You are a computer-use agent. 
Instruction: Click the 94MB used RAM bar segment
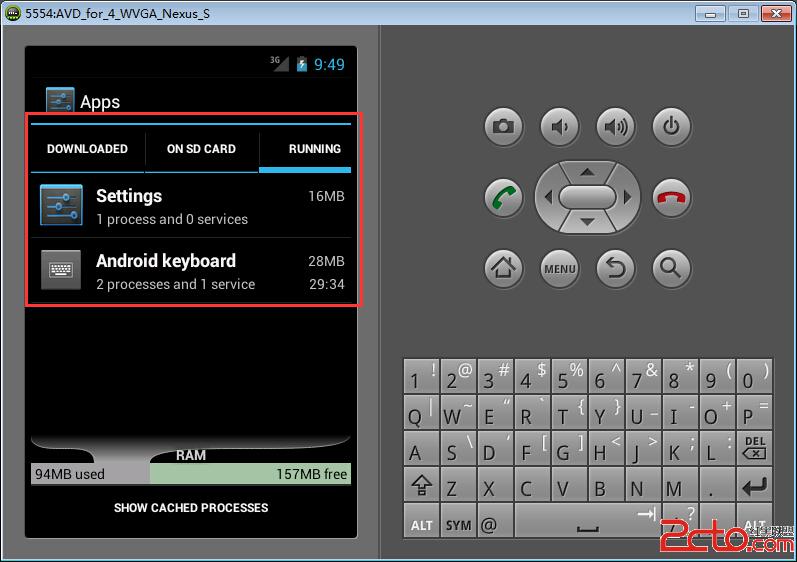click(x=90, y=474)
